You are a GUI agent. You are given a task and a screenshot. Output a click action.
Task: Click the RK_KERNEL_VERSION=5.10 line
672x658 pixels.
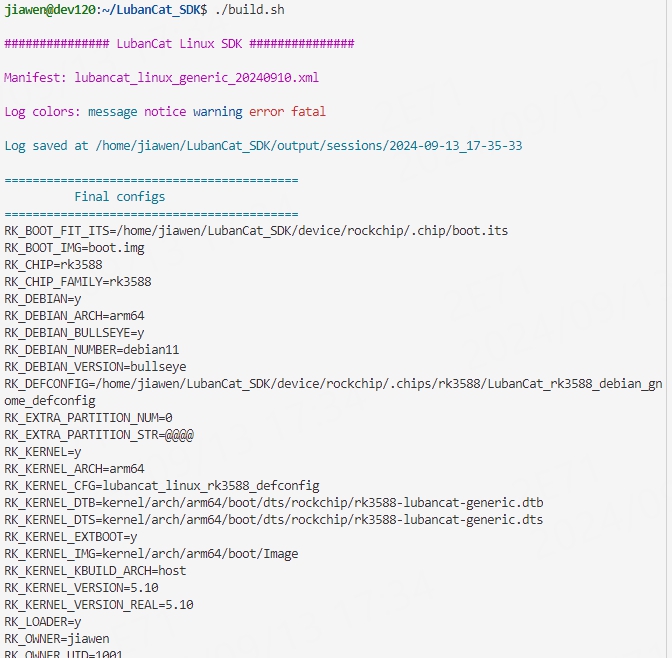[x=81, y=588]
